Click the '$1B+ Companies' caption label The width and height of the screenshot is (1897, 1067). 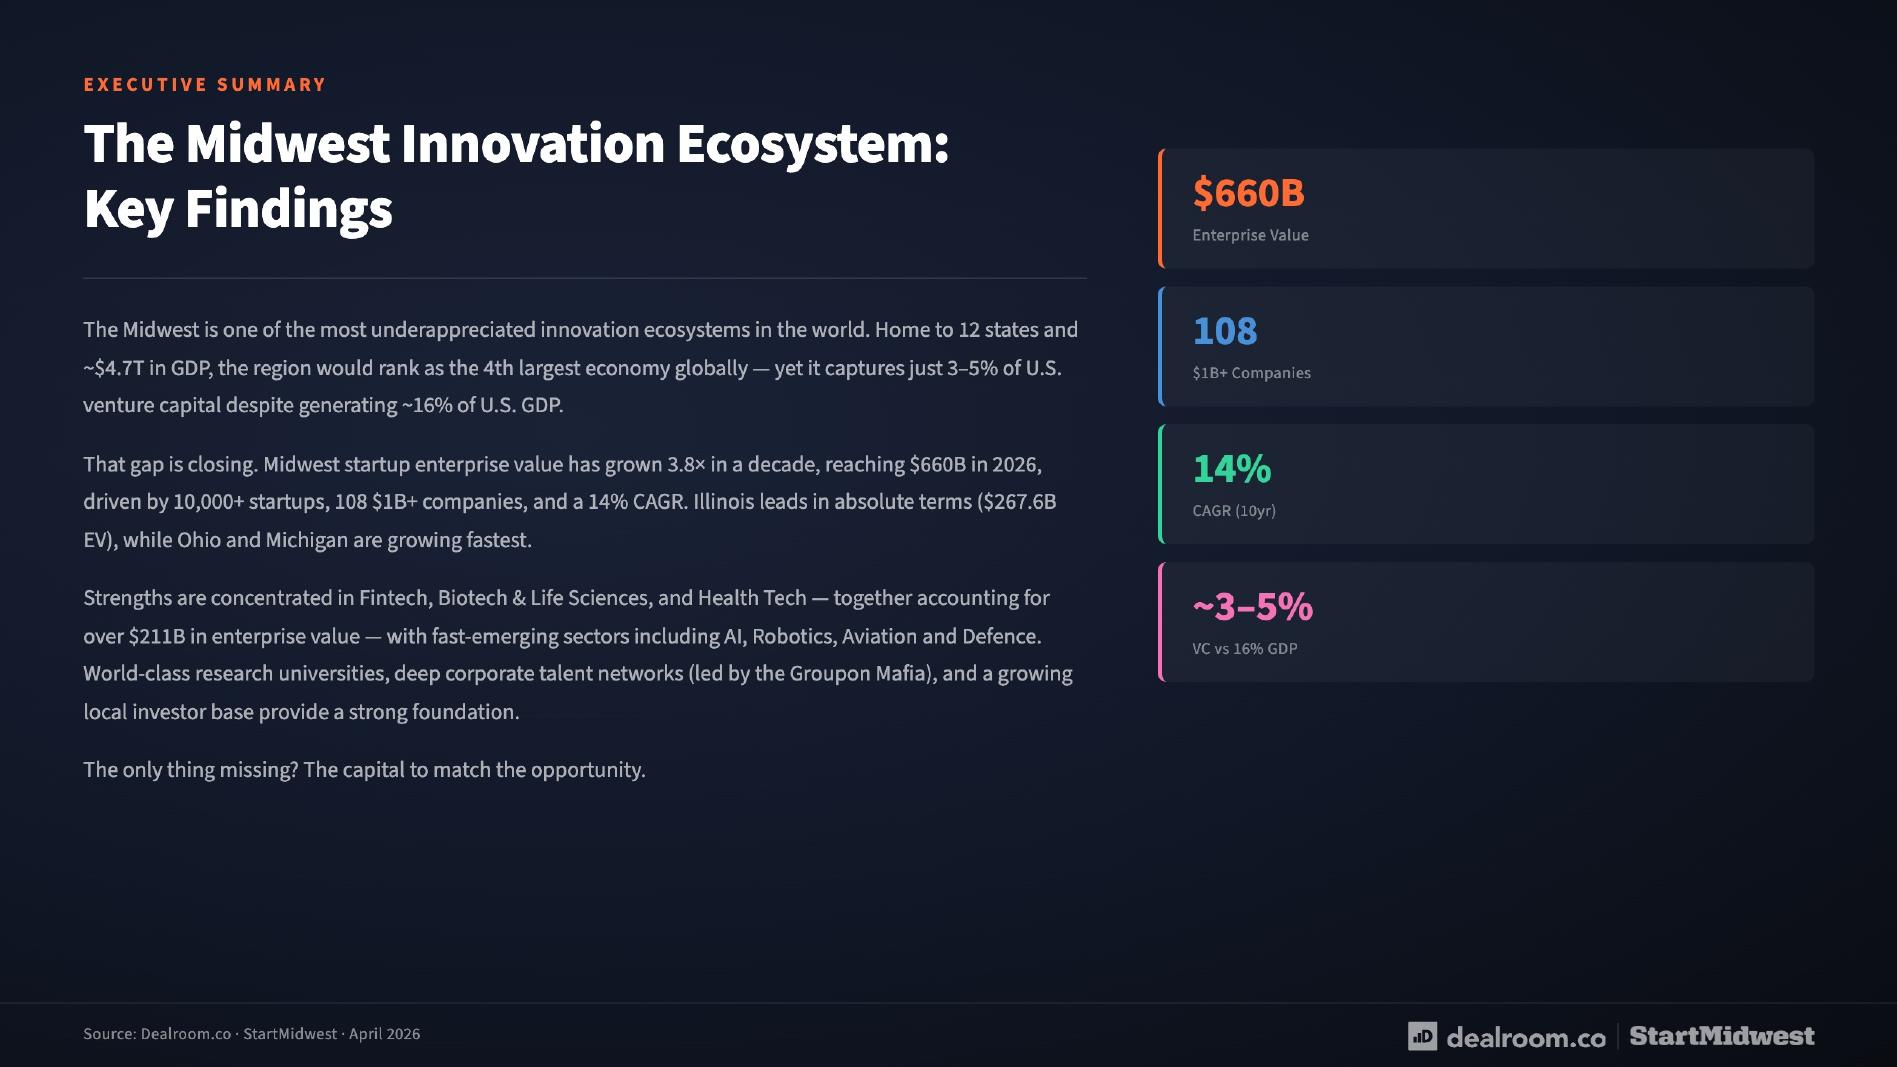coord(1251,373)
